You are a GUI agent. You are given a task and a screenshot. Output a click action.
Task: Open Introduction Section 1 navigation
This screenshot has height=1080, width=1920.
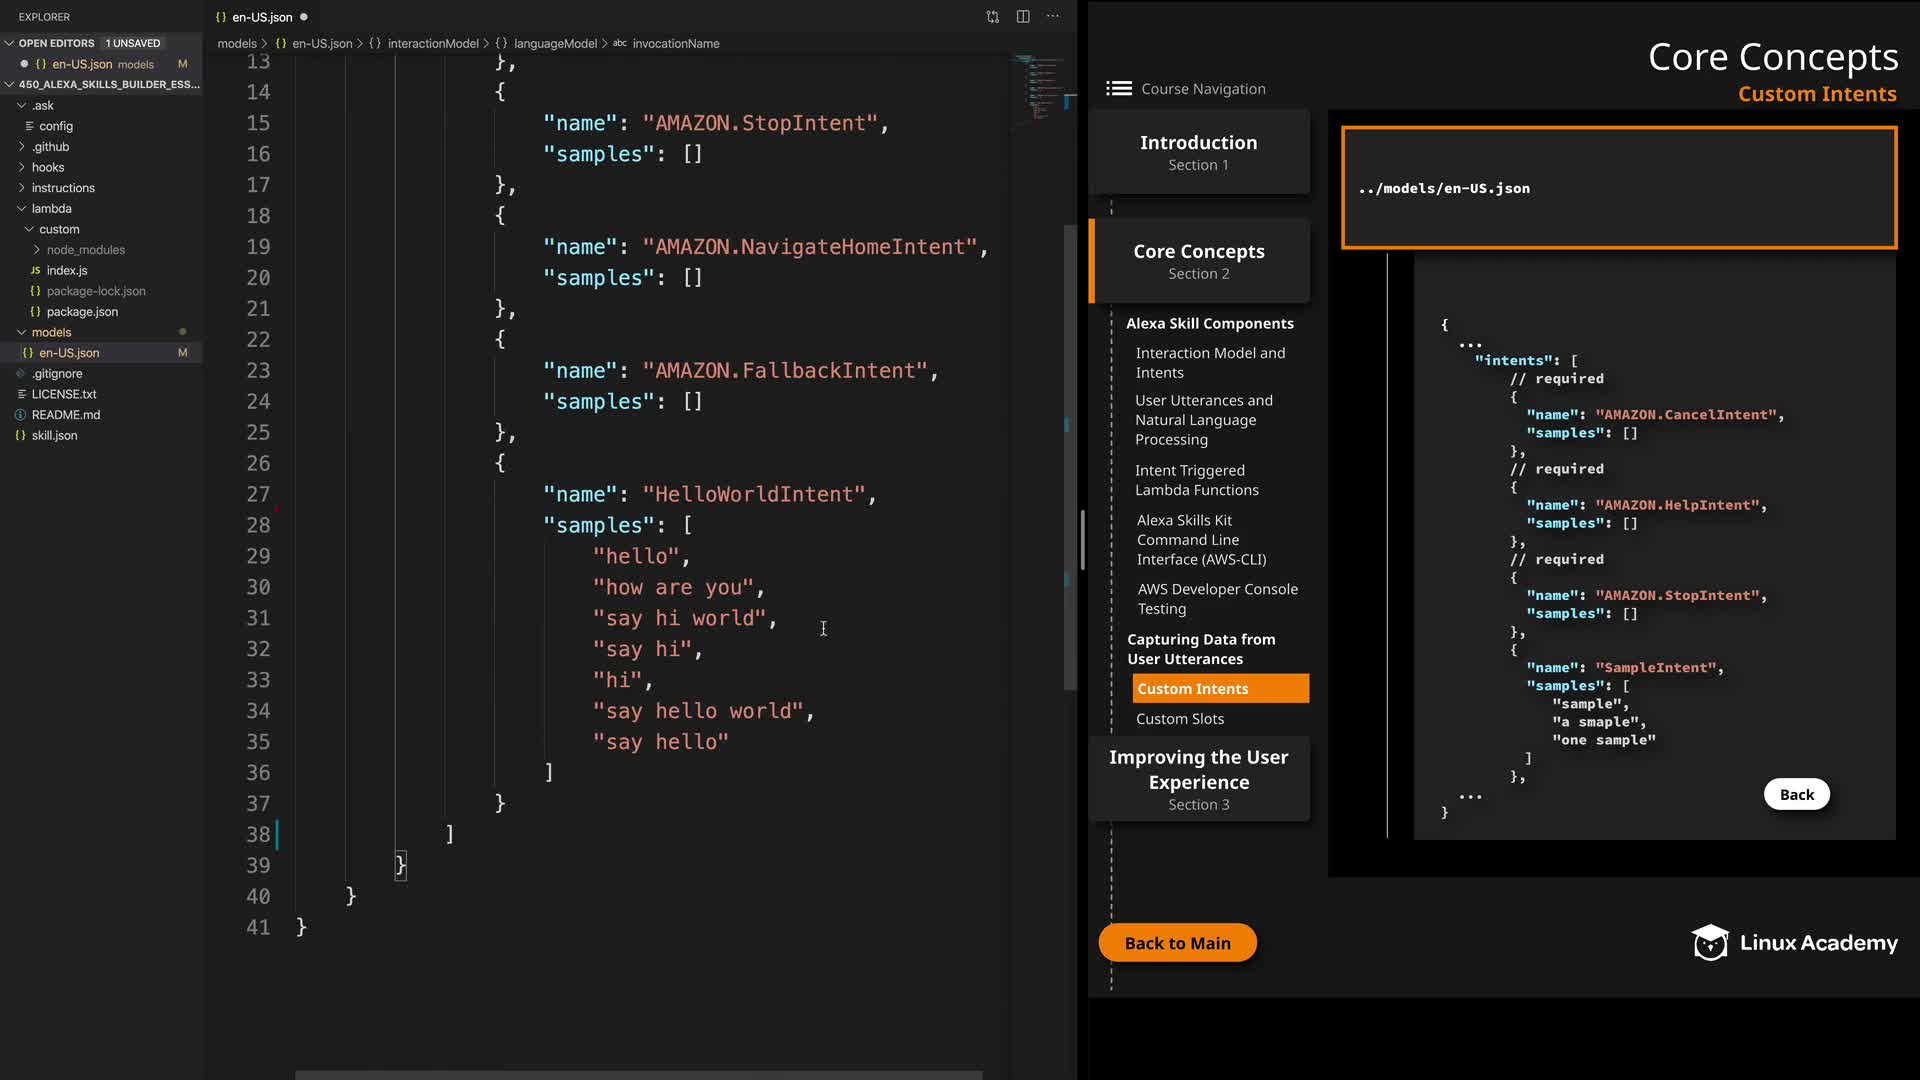1198,152
